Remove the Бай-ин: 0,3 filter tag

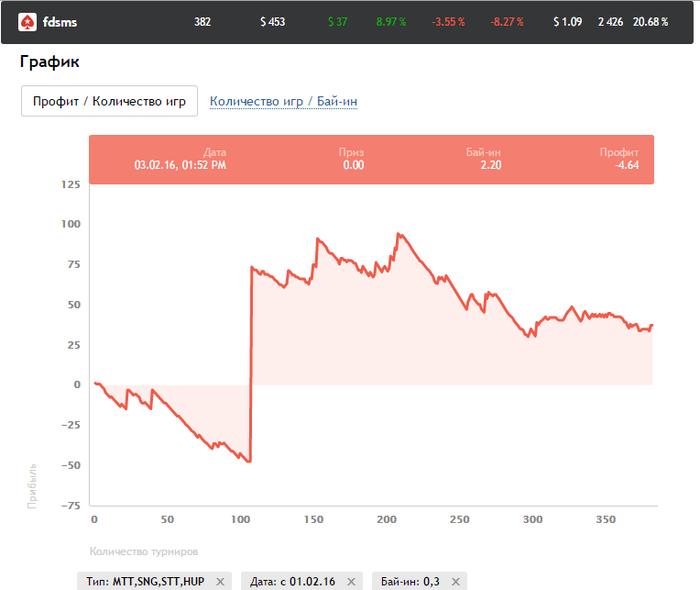(455, 582)
